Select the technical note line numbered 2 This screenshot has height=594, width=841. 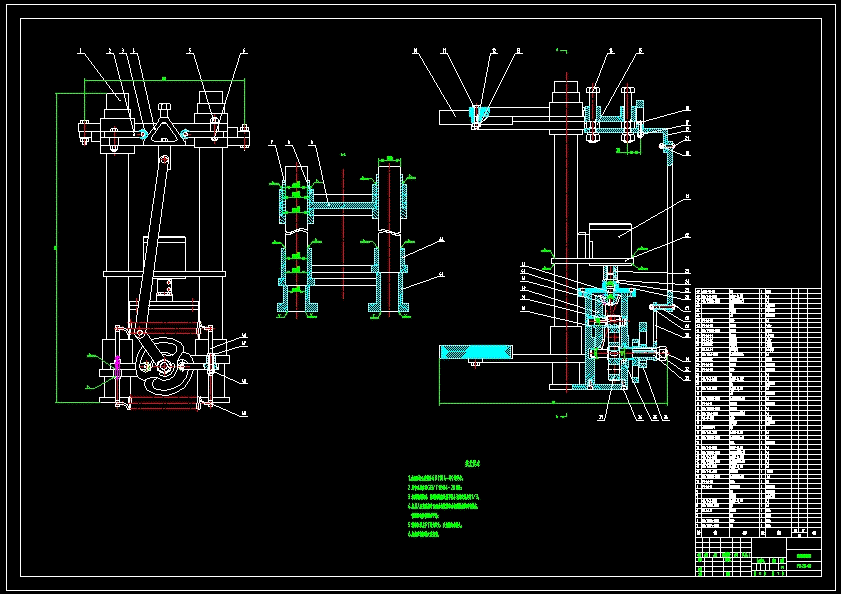pyautogui.click(x=435, y=488)
